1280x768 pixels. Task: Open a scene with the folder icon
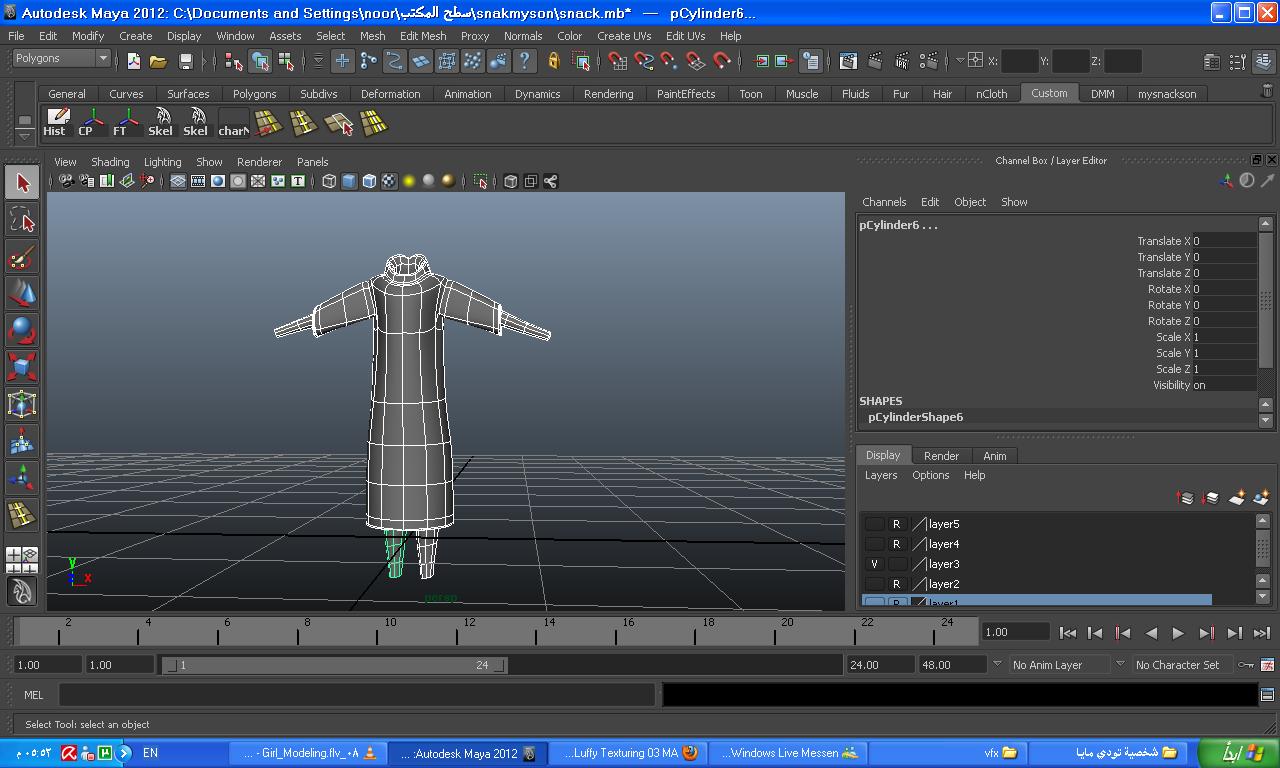tap(158, 61)
